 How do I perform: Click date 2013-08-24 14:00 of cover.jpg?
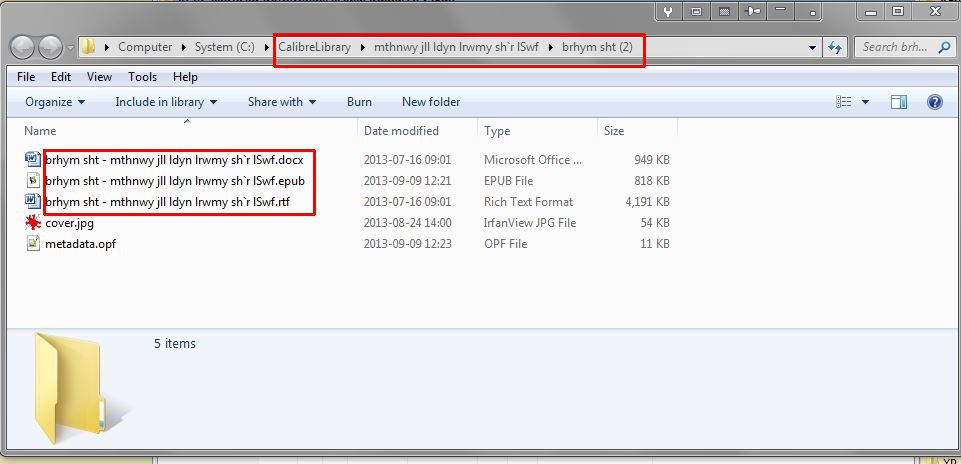point(408,222)
